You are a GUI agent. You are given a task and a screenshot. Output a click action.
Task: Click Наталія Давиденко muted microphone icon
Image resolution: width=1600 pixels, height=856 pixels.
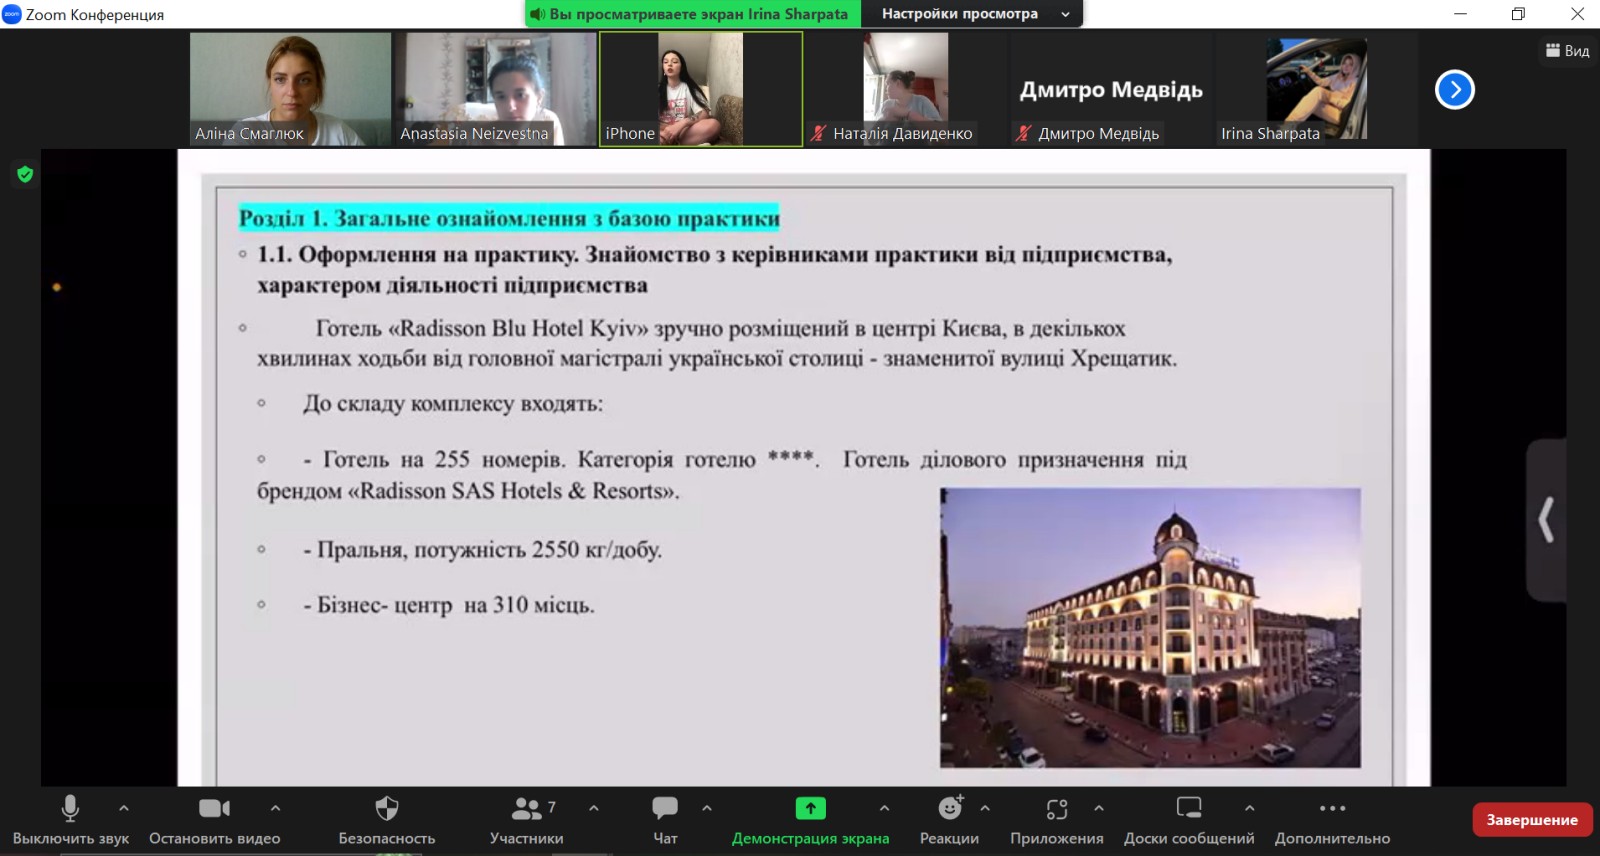[818, 133]
